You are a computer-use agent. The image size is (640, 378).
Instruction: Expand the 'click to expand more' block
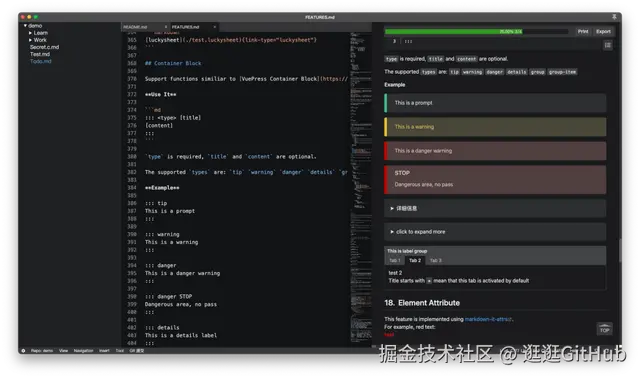pos(495,232)
